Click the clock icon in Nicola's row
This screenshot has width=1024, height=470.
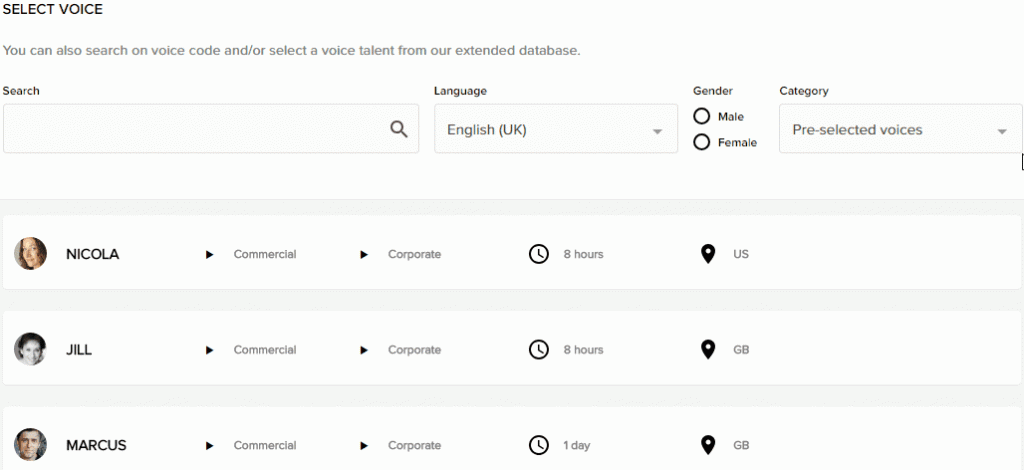539,254
